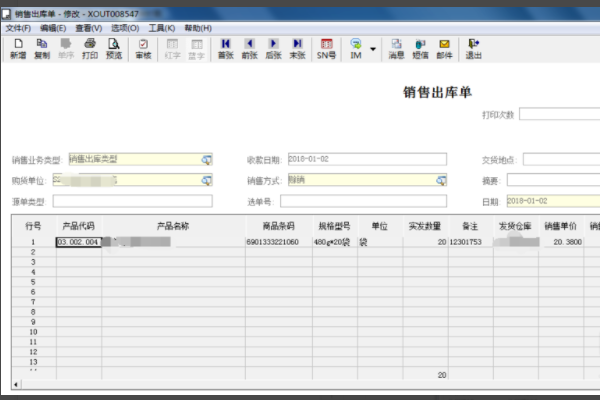The image size is (600, 400).
Task: Select remark cell 12301753
Action: tap(471, 242)
